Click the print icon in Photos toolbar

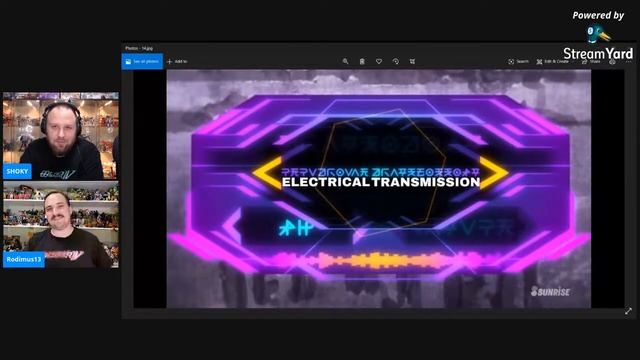[612, 62]
